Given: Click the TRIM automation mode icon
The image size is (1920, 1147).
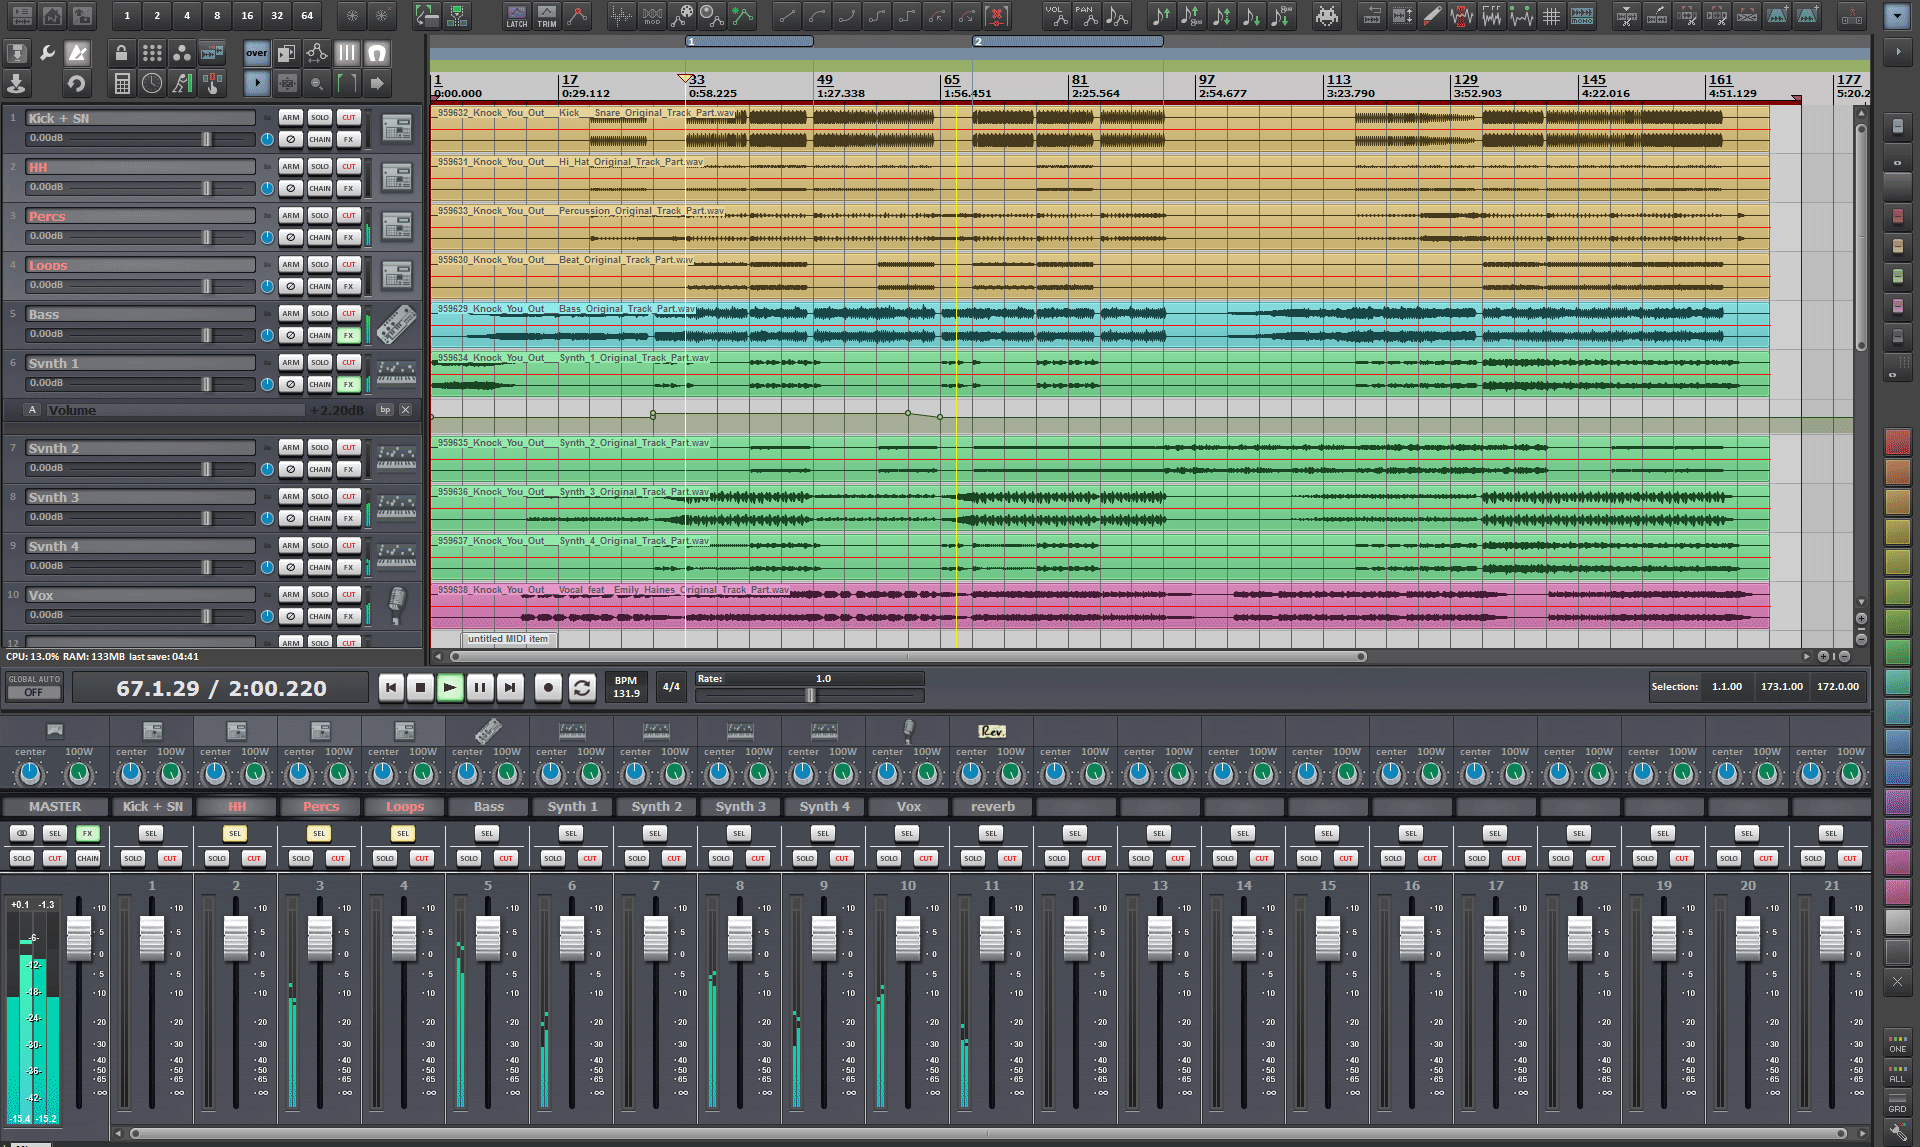Looking at the screenshot, I should coord(547,15).
